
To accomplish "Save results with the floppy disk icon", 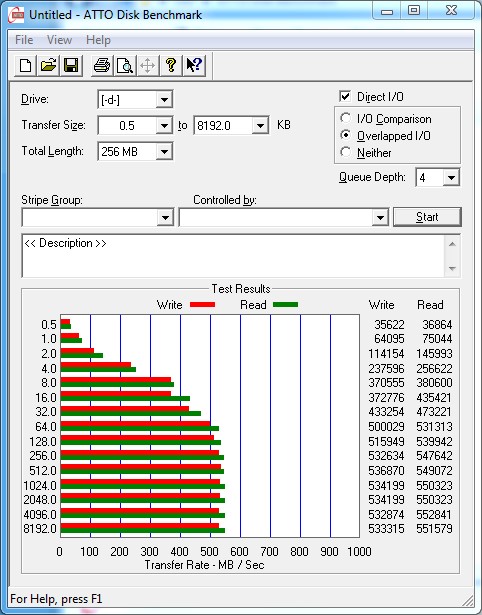I will click(x=71, y=65).
